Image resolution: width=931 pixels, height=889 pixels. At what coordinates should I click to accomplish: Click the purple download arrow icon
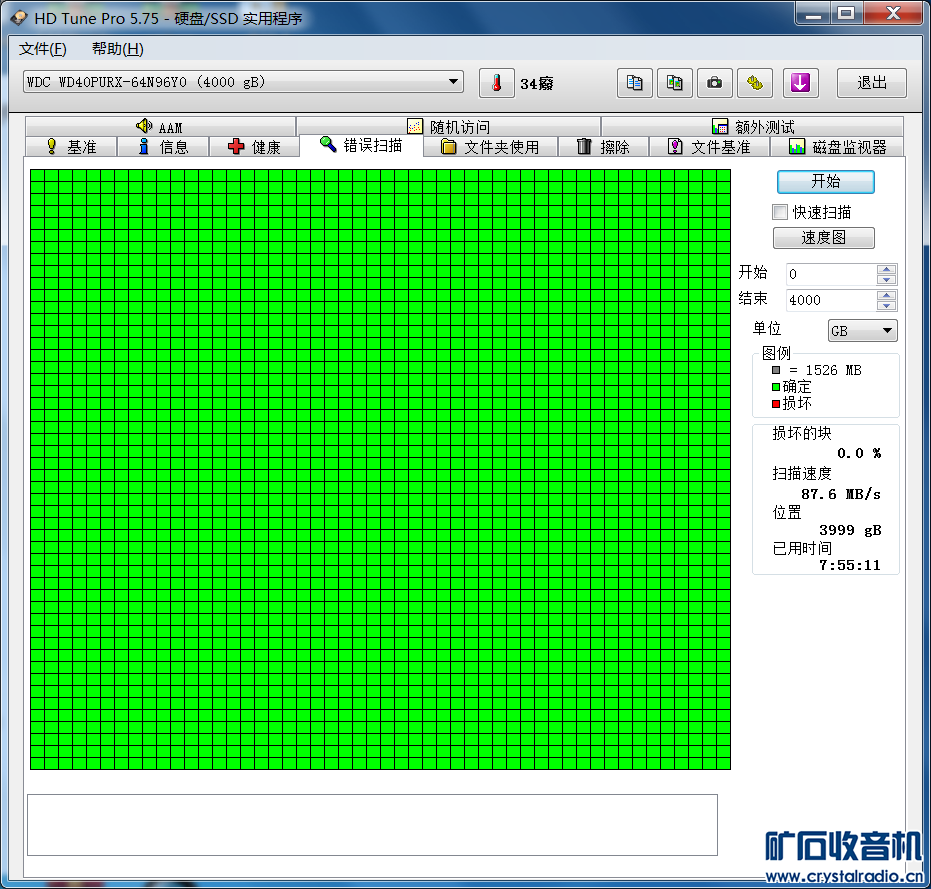[800, 83]
